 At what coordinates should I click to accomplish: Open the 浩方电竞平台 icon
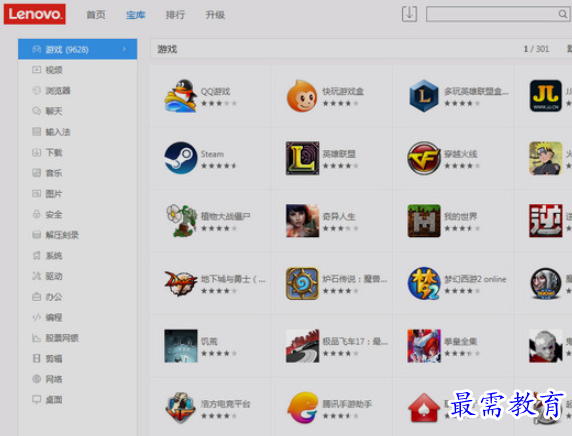(x=180, y=408)
